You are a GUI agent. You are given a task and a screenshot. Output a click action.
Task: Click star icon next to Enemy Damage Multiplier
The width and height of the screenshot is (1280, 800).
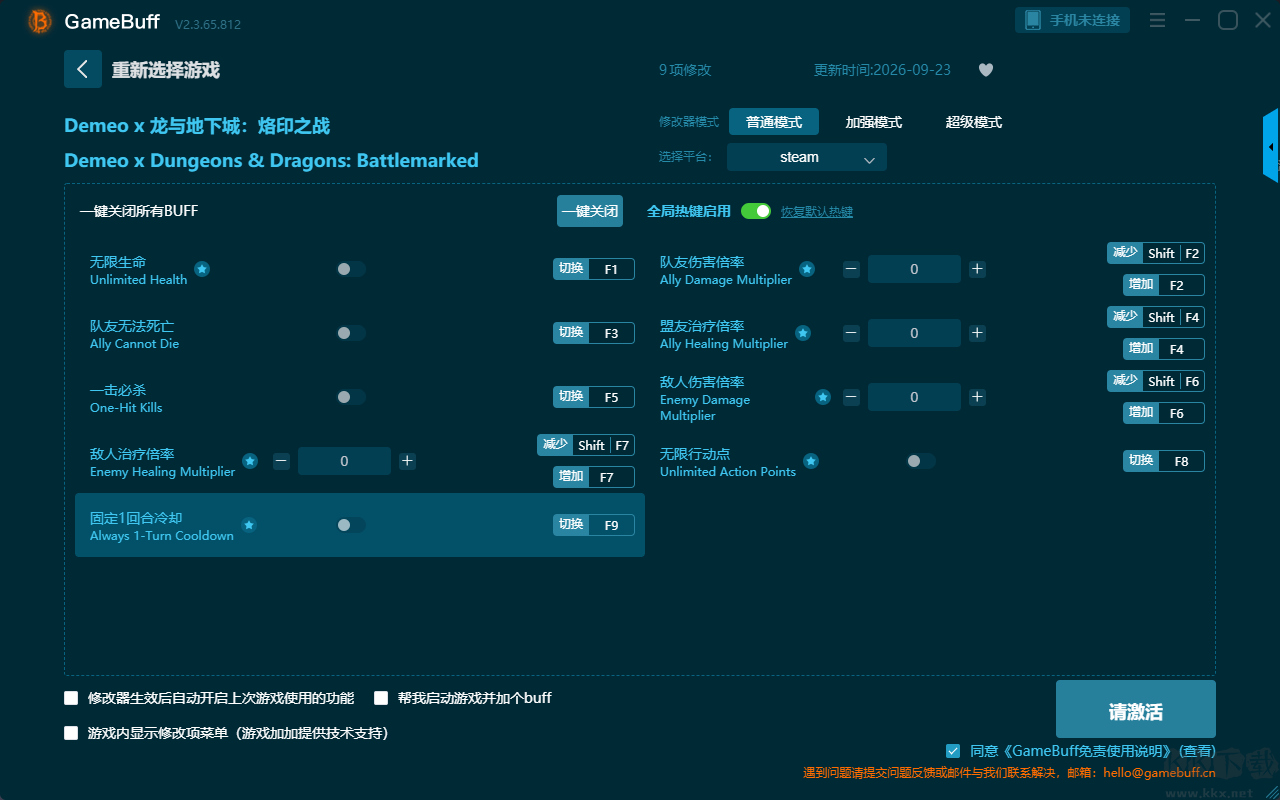click(823, 397)
